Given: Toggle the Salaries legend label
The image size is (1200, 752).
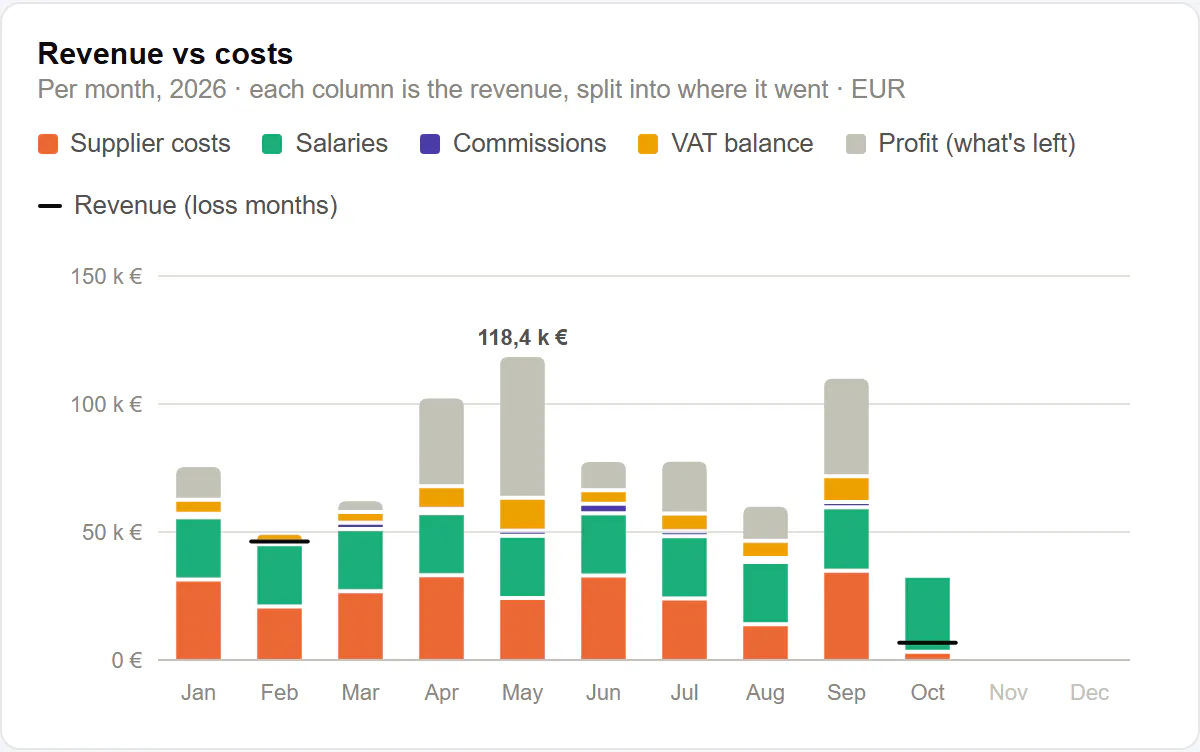Looking at the screenshot, I should point(342,144).
